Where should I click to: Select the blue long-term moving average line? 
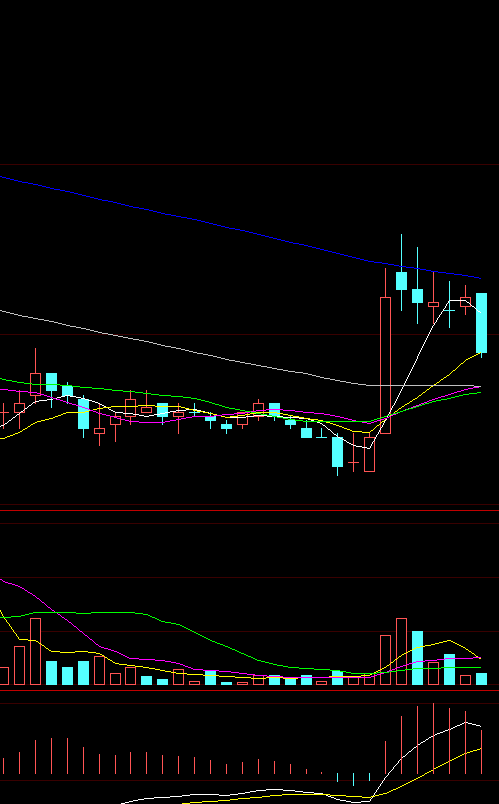click(x=241, y=228)
